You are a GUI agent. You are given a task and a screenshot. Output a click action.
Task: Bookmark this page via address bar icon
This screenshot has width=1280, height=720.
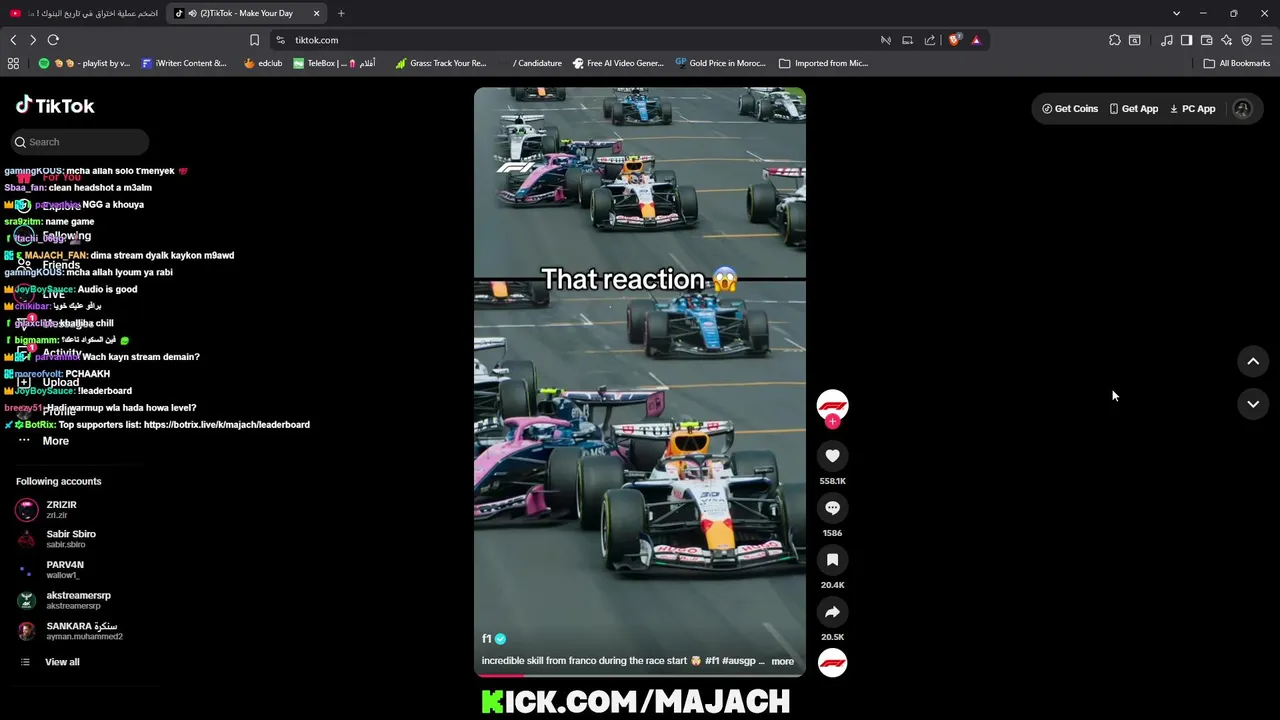tap(254, 40)
